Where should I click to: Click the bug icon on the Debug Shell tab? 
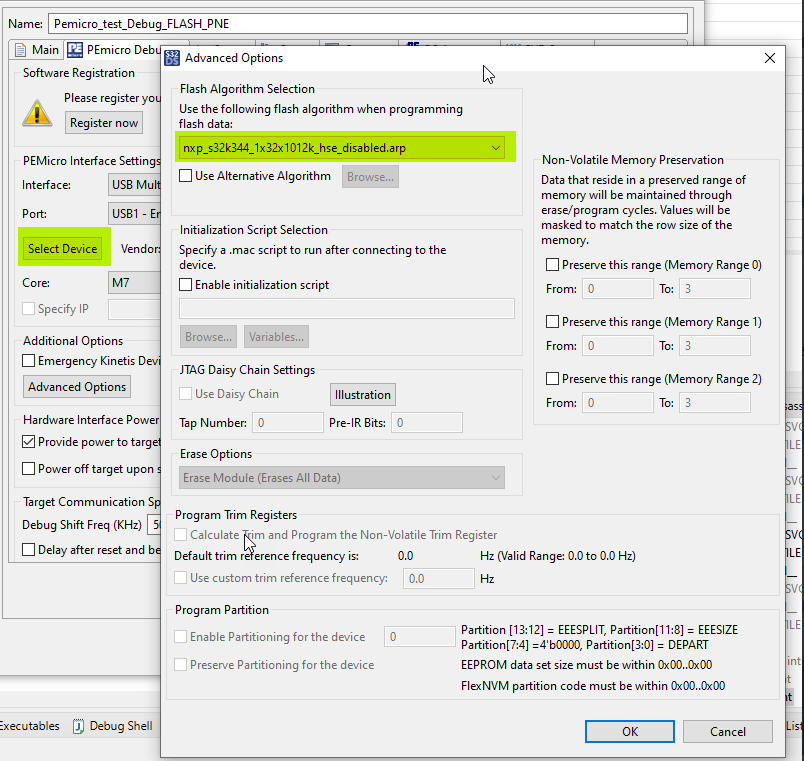point(78,726)
